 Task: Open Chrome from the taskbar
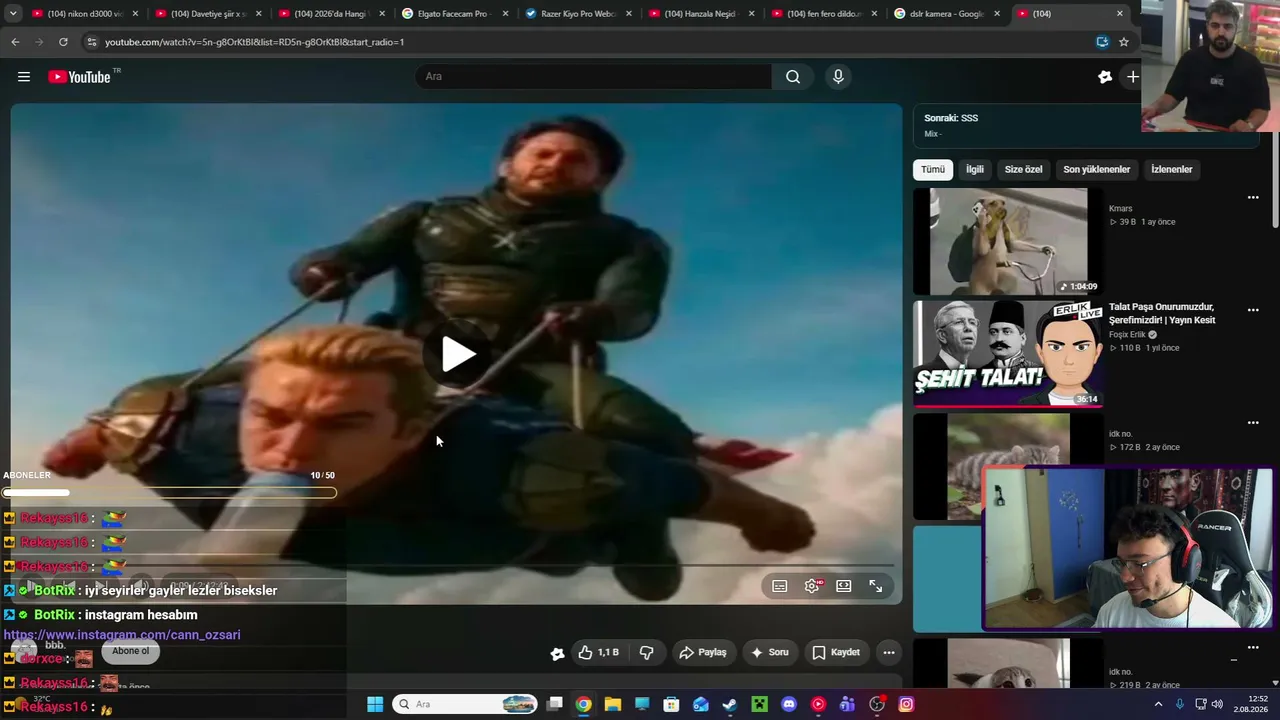[584, 704]
